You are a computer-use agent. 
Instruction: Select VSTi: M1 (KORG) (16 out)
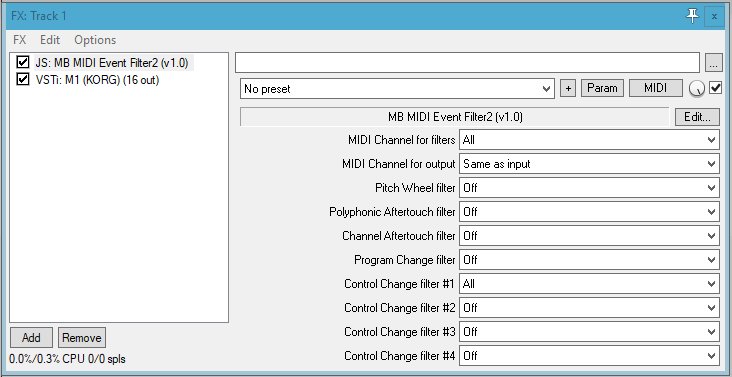(x=97, y=80)
